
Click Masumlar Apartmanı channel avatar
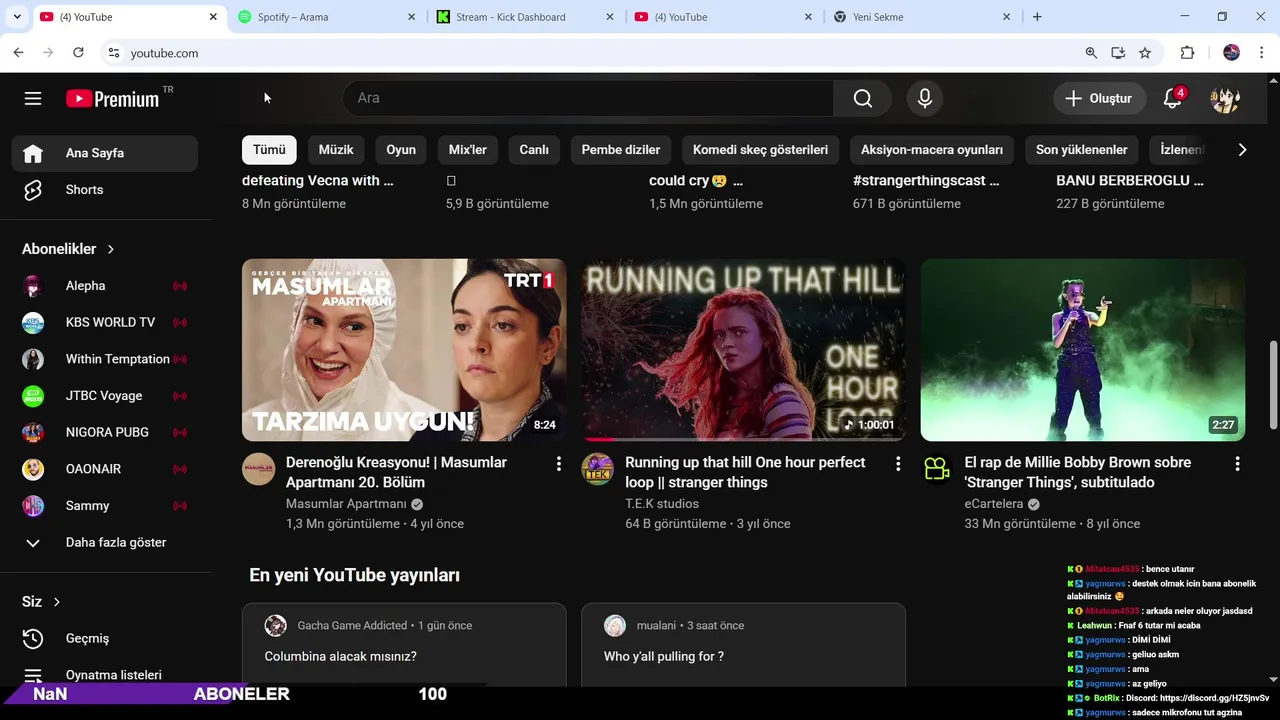pyautogui.click(x=258, y=469)
